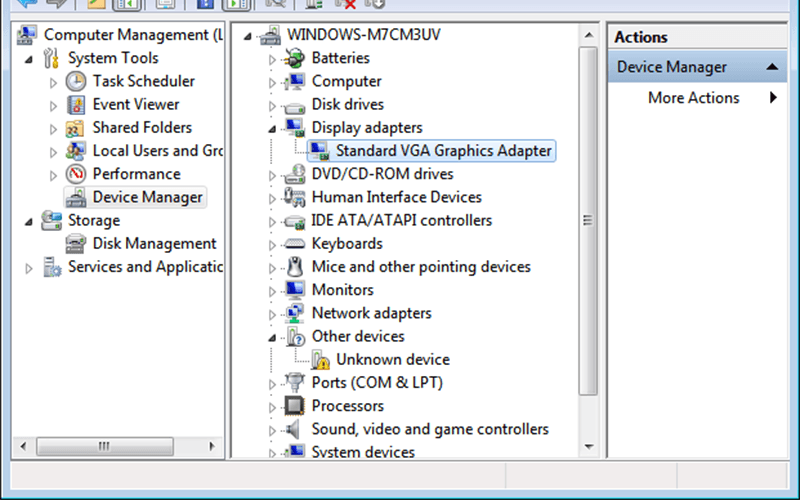Screen dimensions: 800x500
Task: Click the Disk Management icon
Action: 76,244
